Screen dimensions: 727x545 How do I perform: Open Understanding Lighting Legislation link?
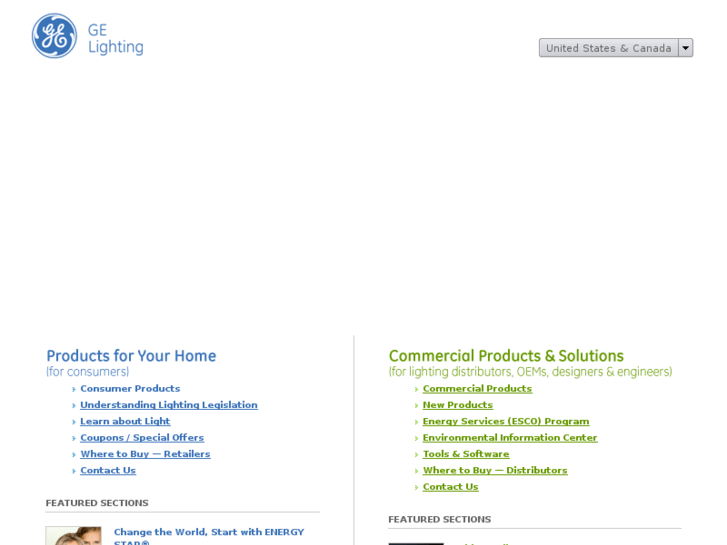[x=168, y=405]
